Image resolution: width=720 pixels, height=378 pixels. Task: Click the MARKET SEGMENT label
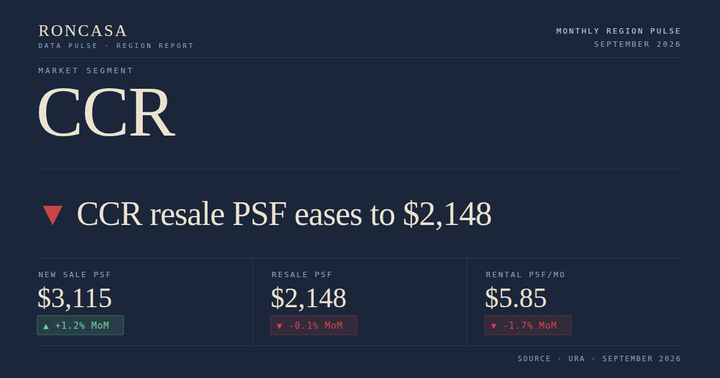pyautogui.click(x=85, y=70)
